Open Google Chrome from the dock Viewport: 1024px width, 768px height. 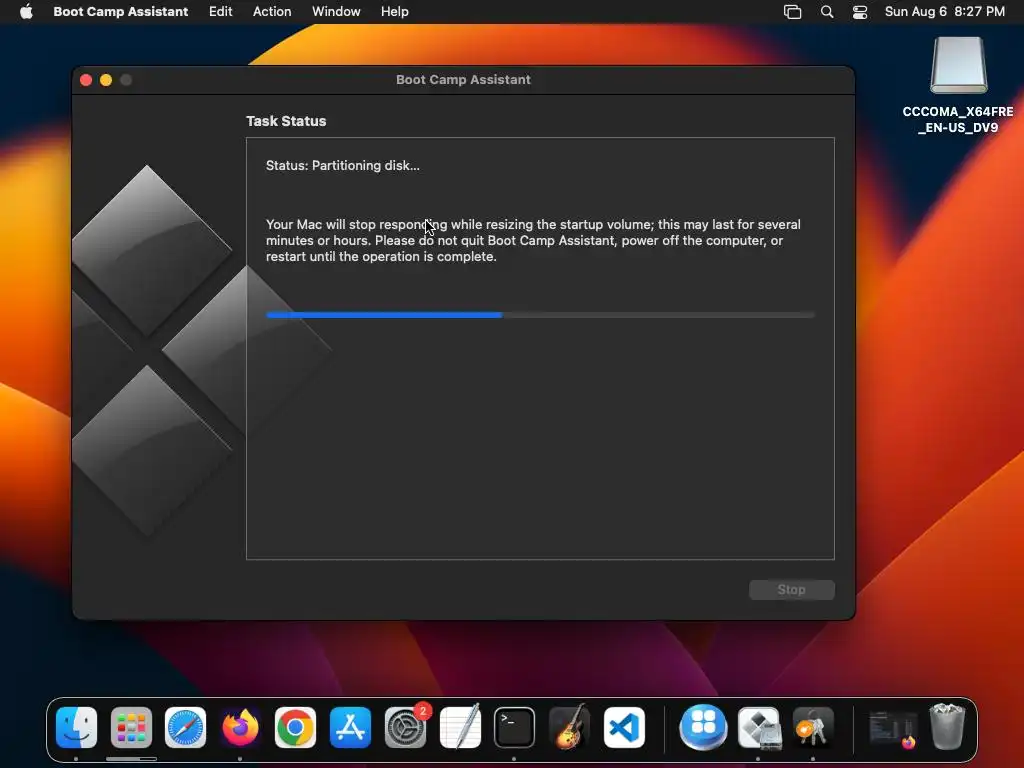(295, 728)
